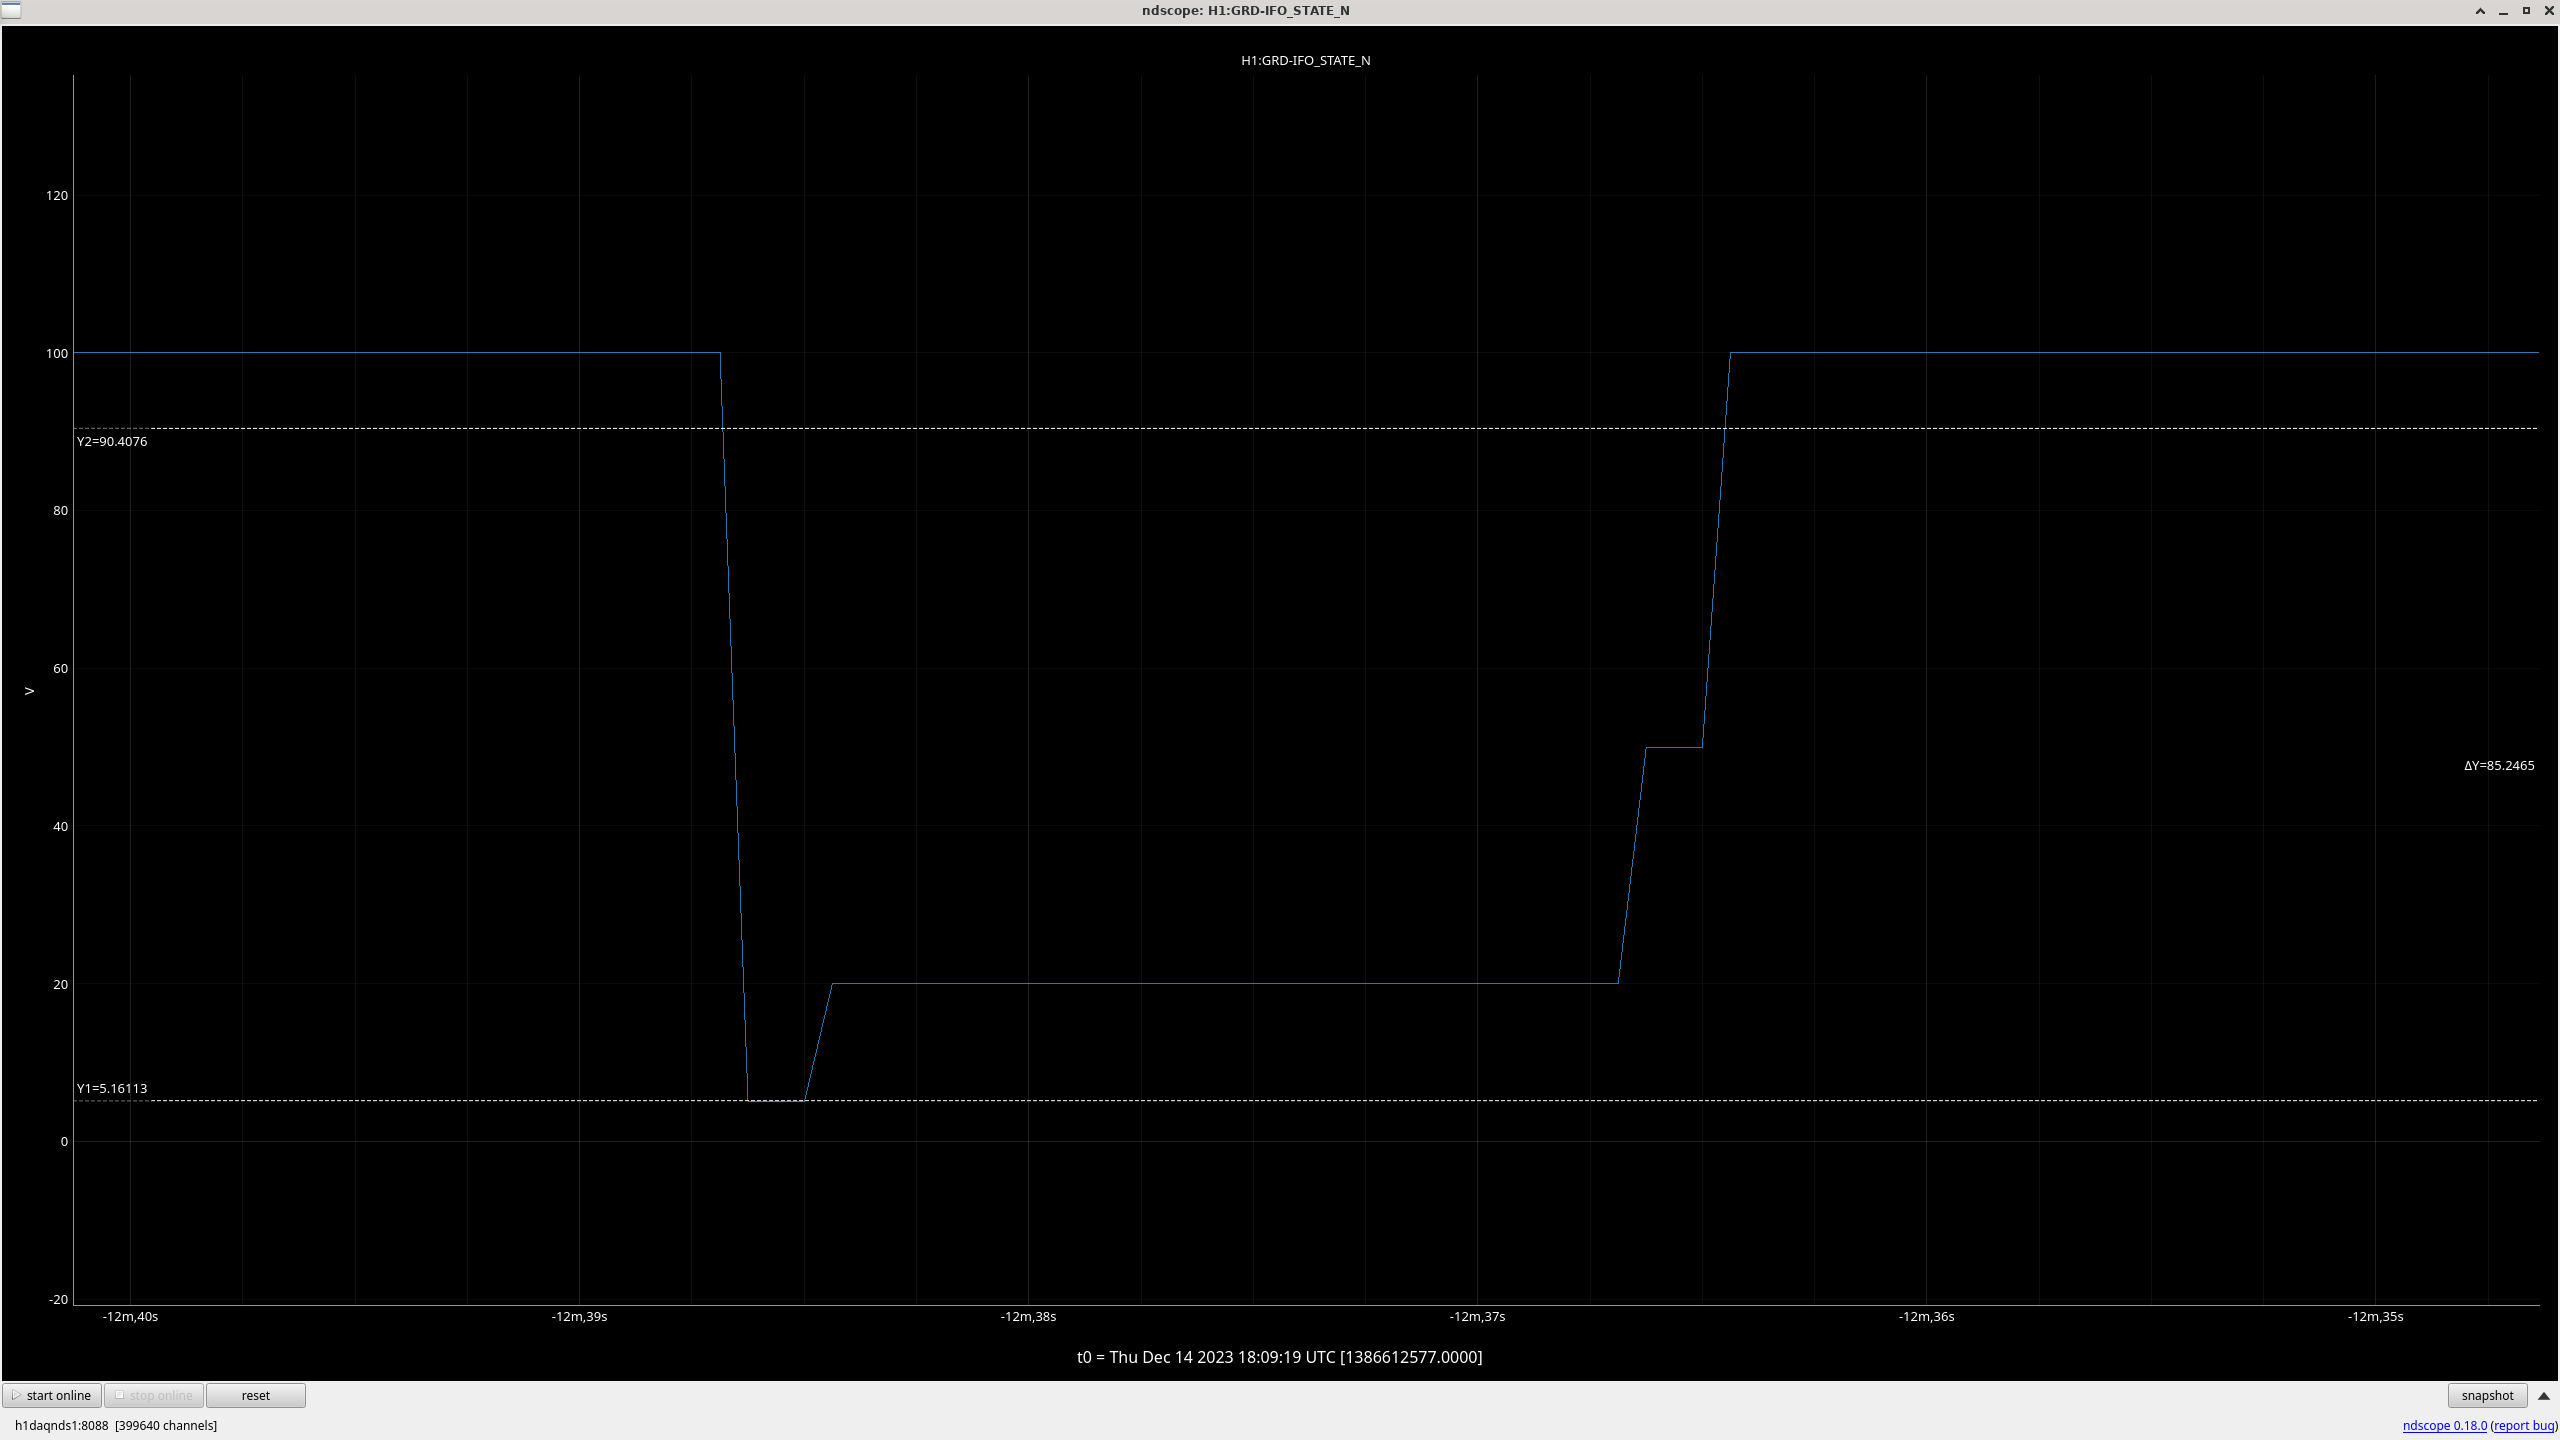Click the H1:GRD-IFO_STATE_N plot title
The image size is (2560, 1440).
pyautogui.click(x=1305, y=60)
